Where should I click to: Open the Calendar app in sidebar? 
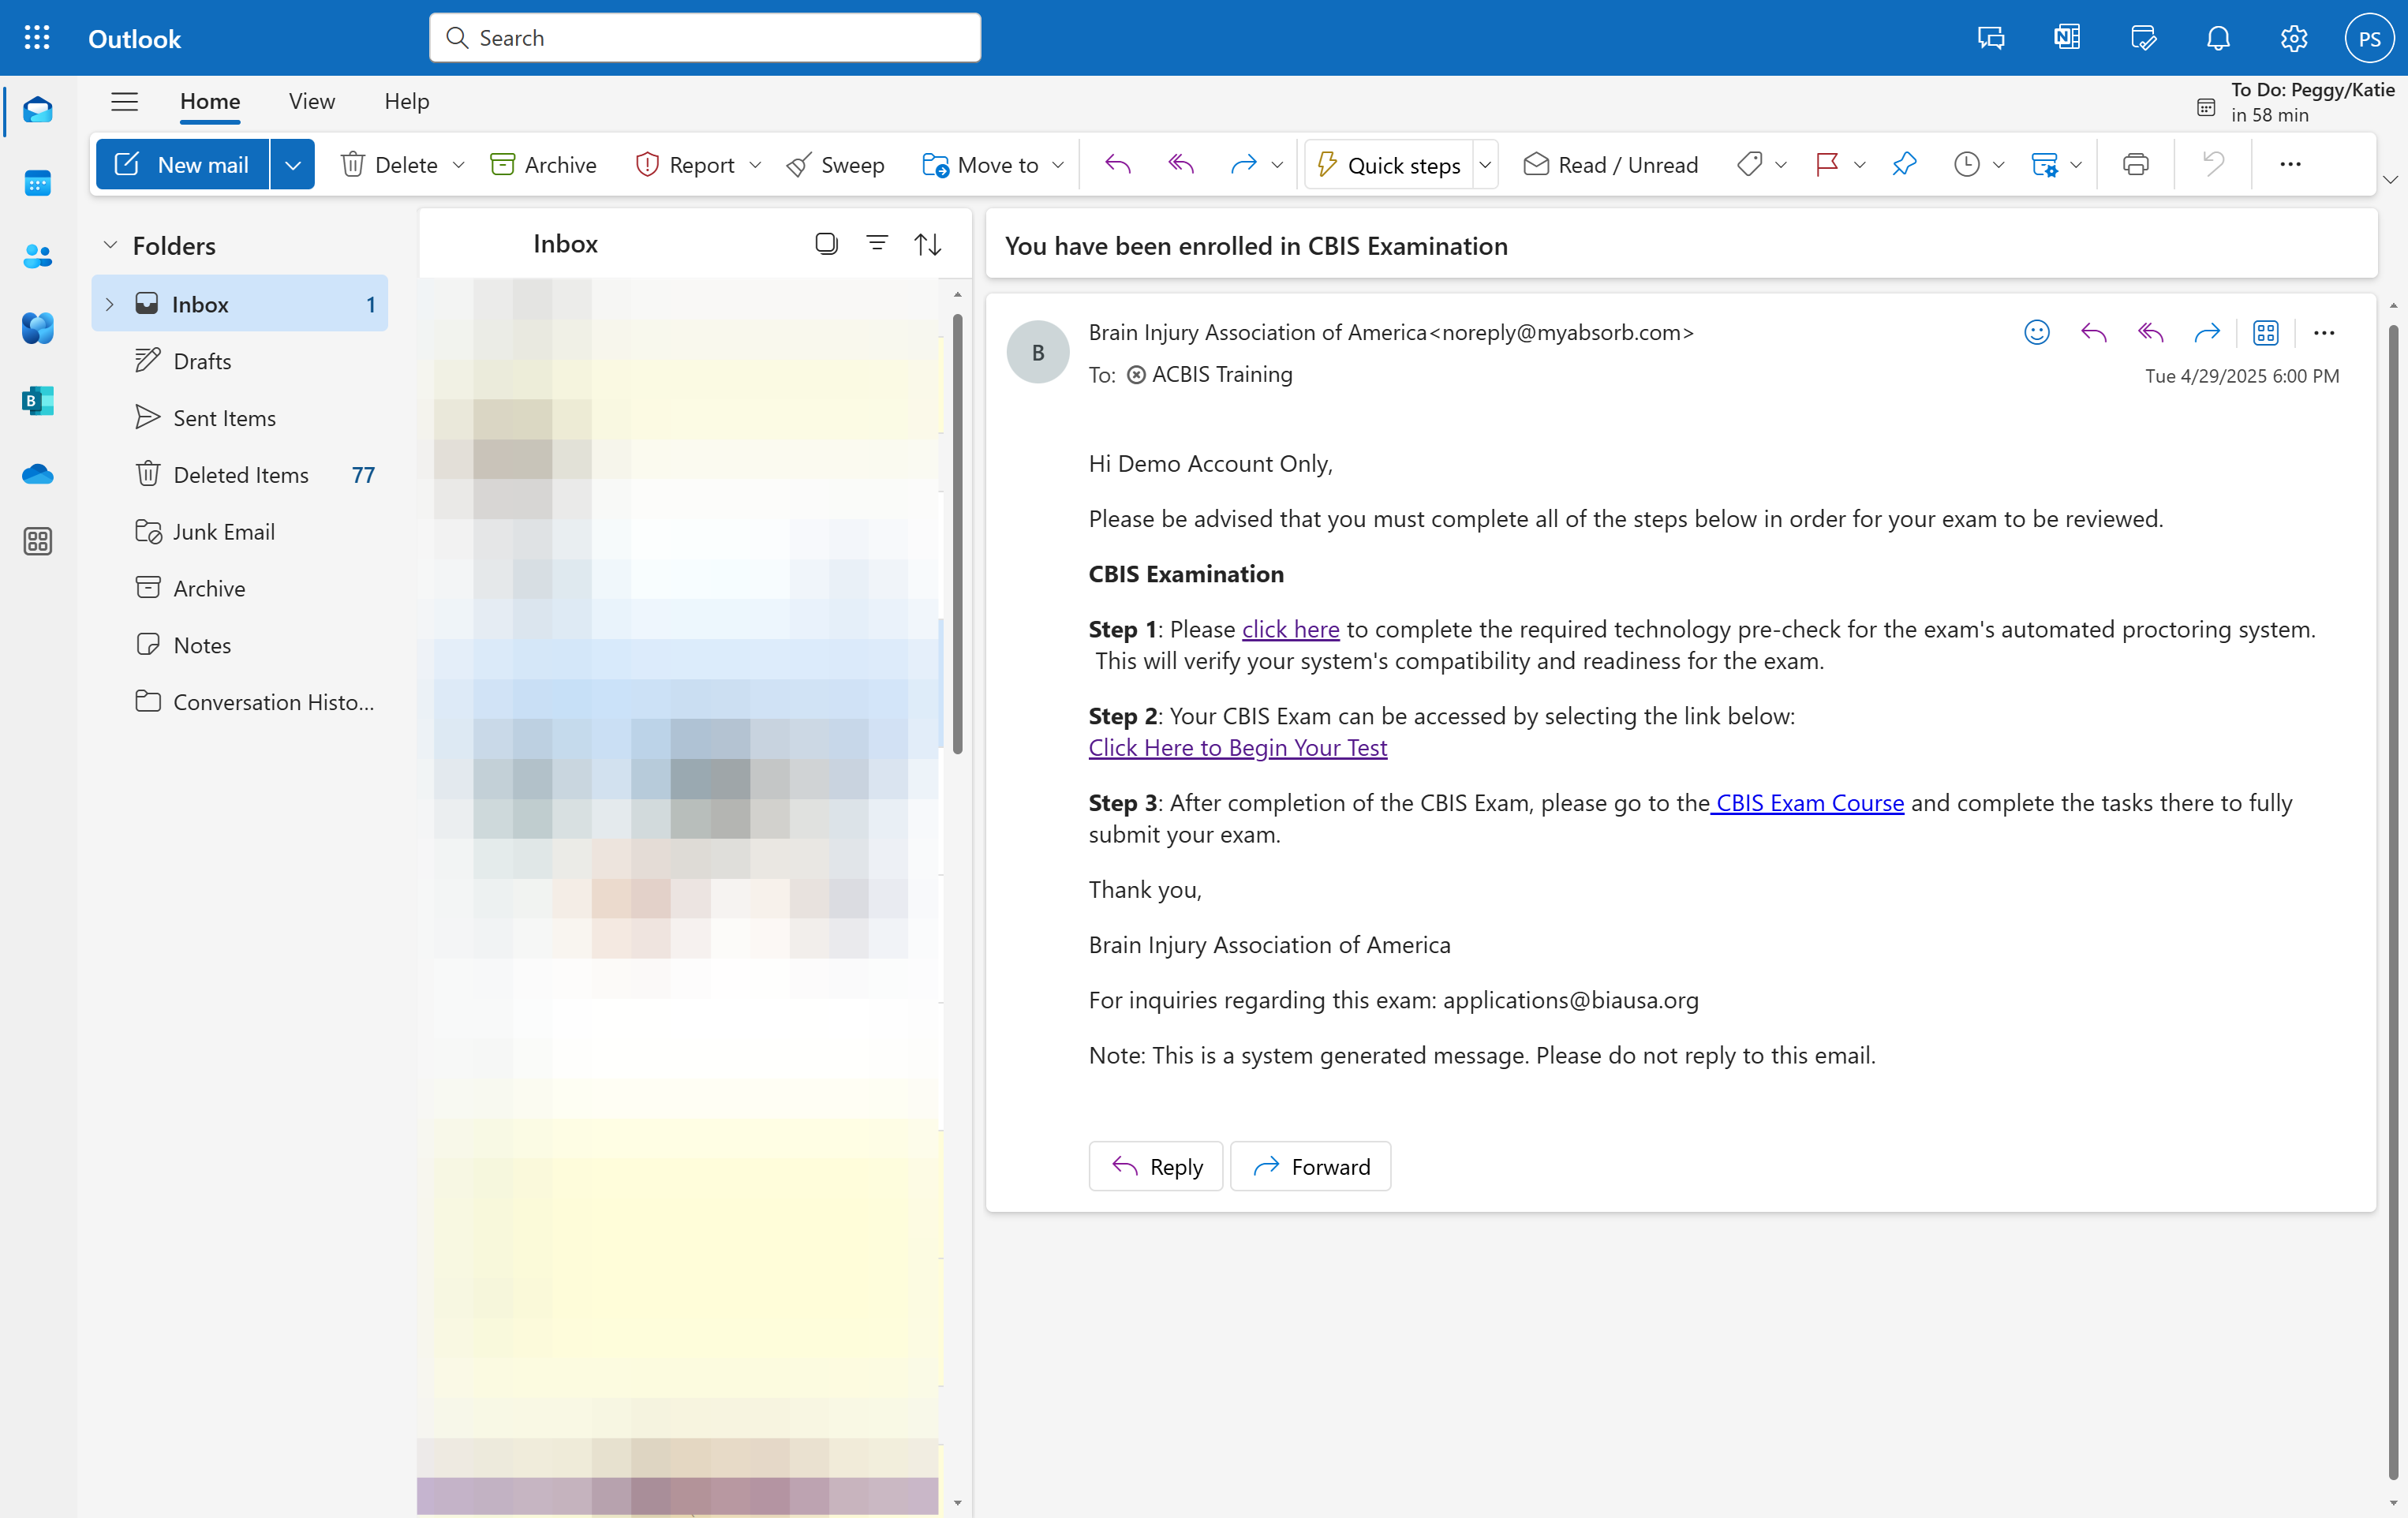37,183
